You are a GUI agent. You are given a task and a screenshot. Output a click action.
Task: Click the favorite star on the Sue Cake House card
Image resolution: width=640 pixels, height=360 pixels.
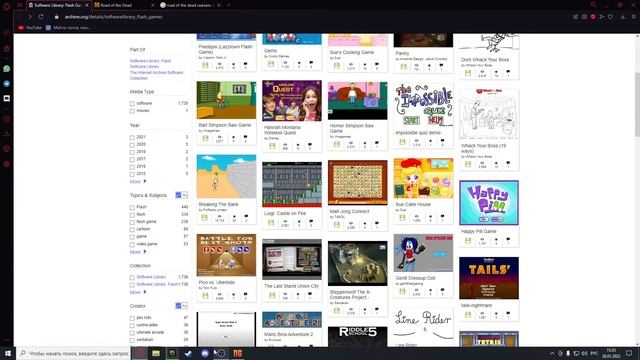[430, 218]
